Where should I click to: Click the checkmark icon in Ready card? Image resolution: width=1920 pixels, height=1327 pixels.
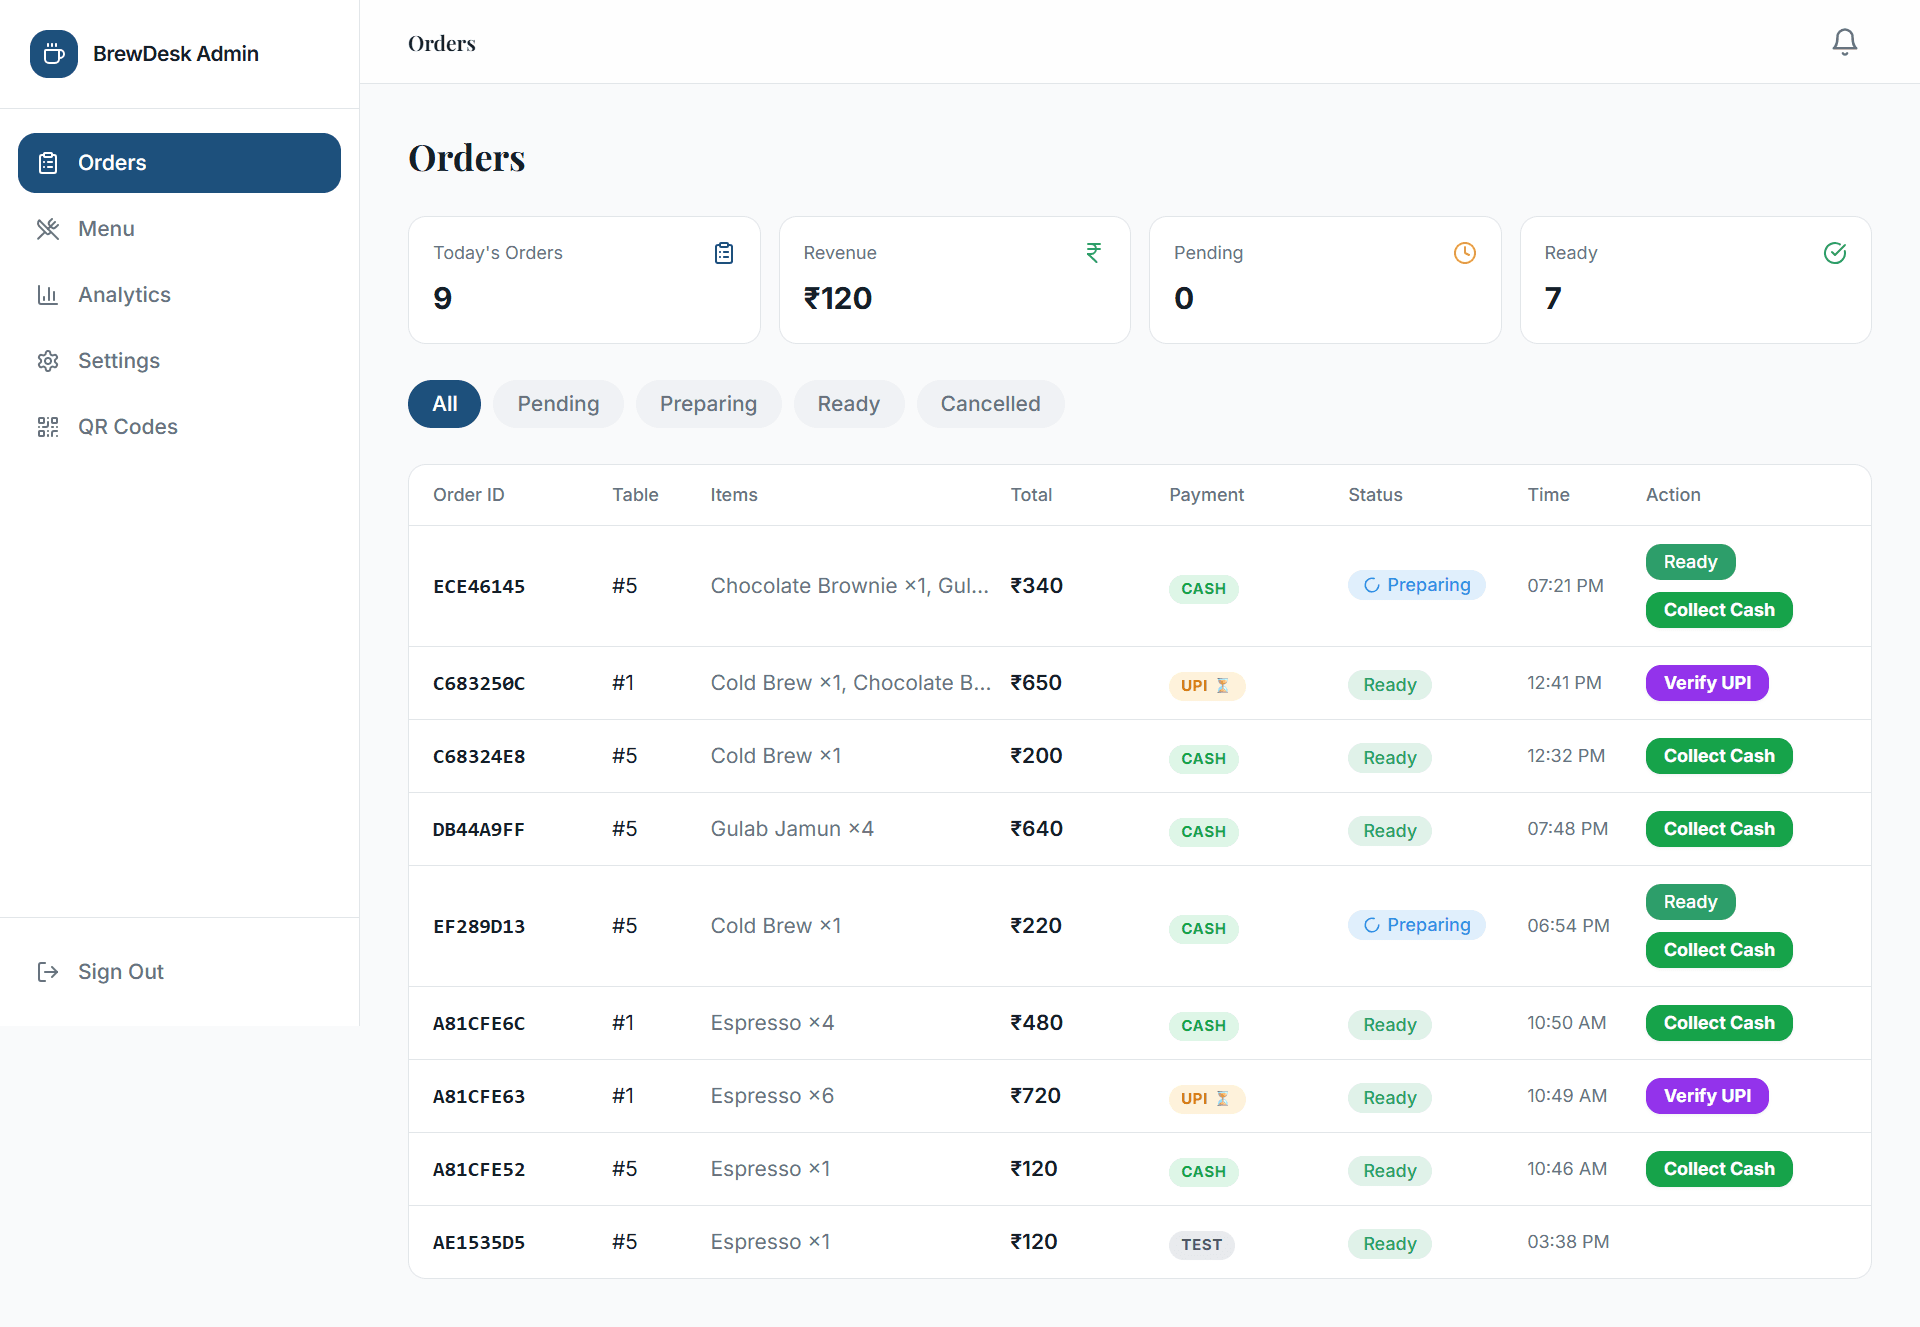click(x=1835, y=253)
